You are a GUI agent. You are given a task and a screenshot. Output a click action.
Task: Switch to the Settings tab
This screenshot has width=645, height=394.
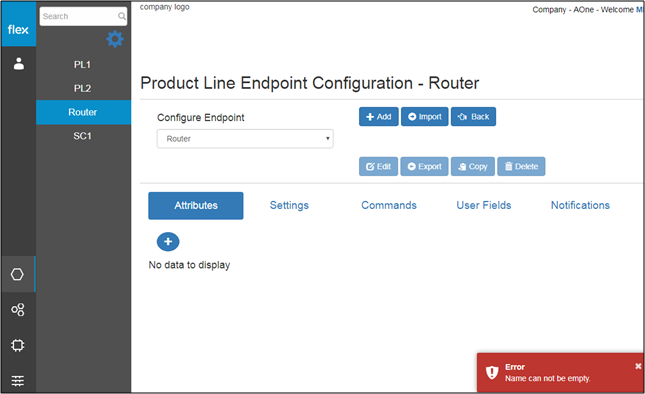[289, 205]
